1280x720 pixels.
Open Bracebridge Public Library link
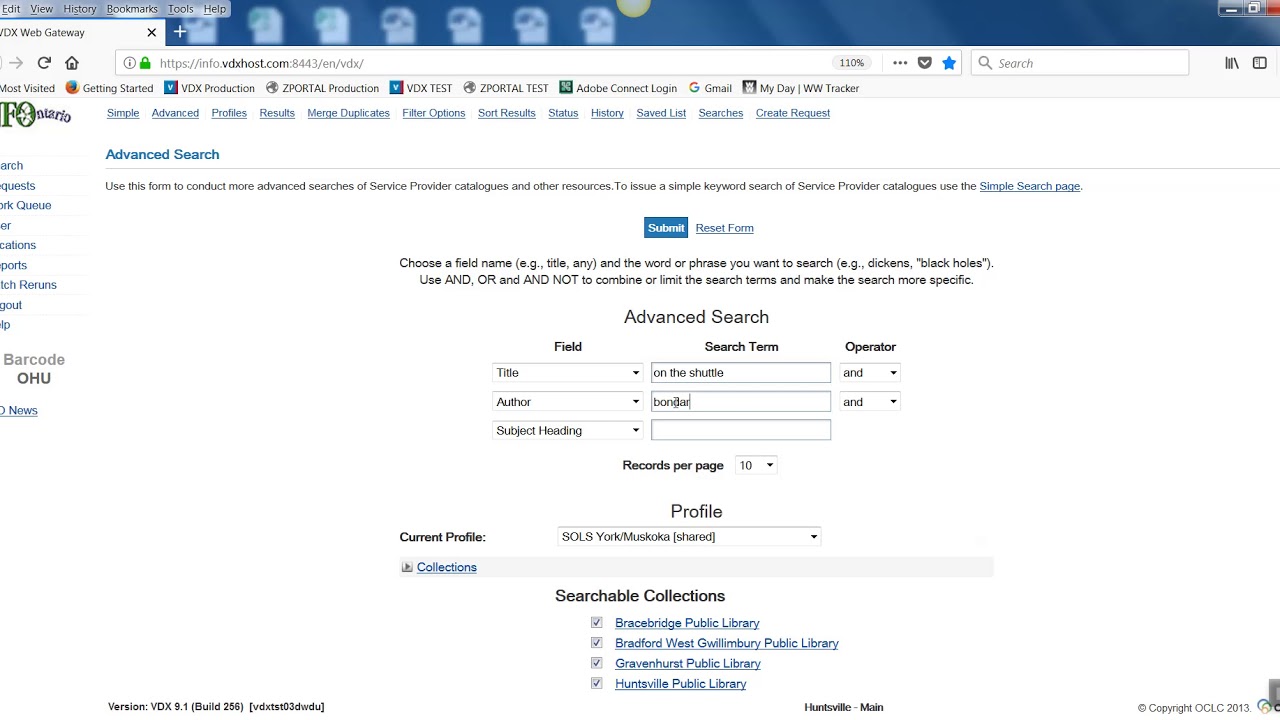(687, 623)
